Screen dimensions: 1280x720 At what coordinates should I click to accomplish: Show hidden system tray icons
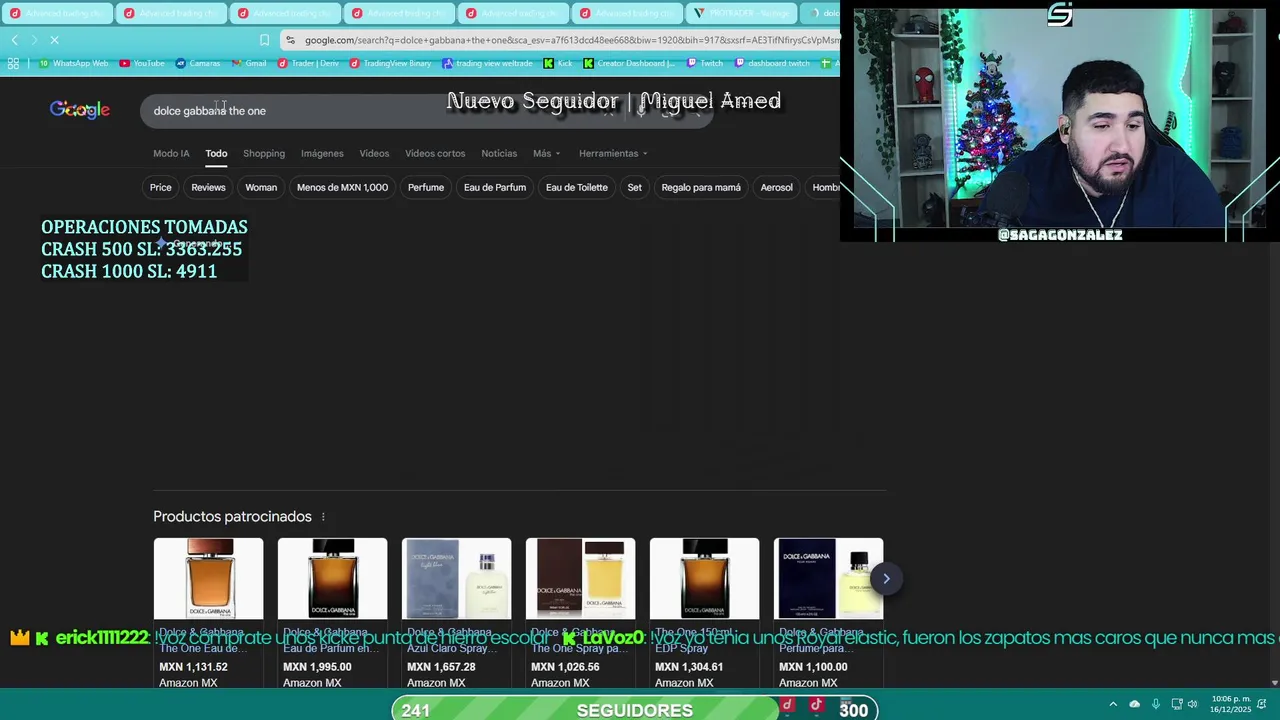pyautogui.click(x=1113, y=704)
